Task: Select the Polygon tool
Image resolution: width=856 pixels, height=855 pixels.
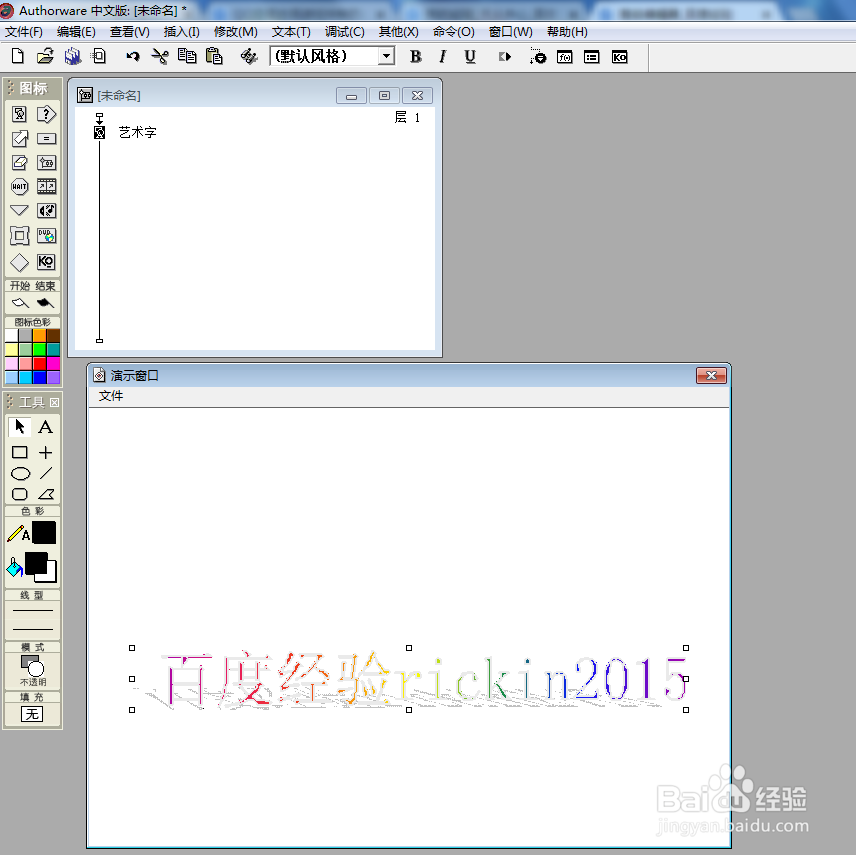Action: pos(46,494)
